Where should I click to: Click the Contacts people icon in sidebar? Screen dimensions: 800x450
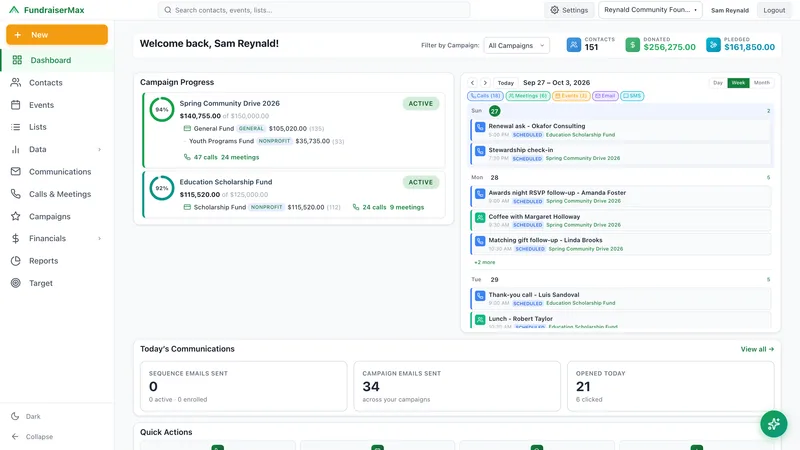(x=16, y=83)
